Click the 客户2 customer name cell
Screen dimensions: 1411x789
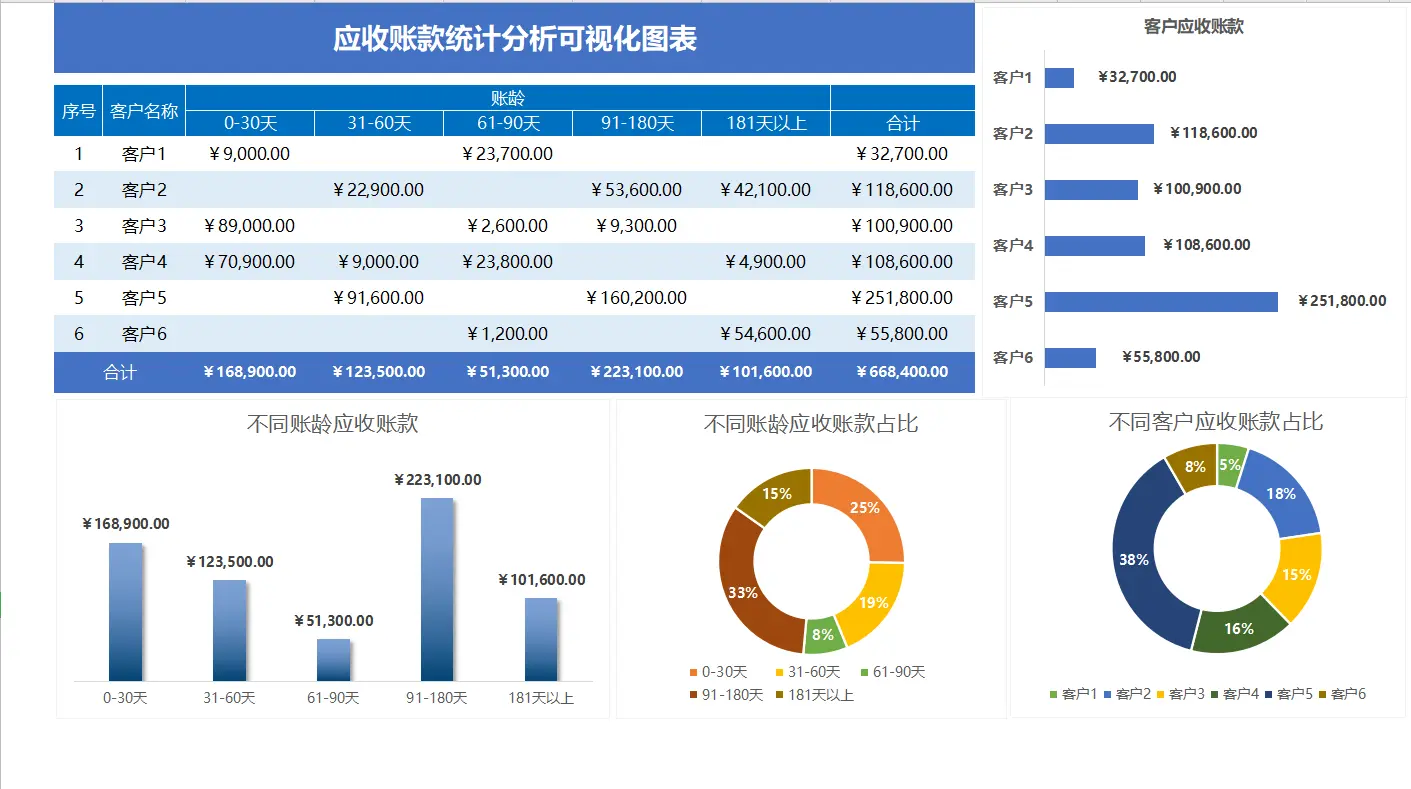point(144,189)
